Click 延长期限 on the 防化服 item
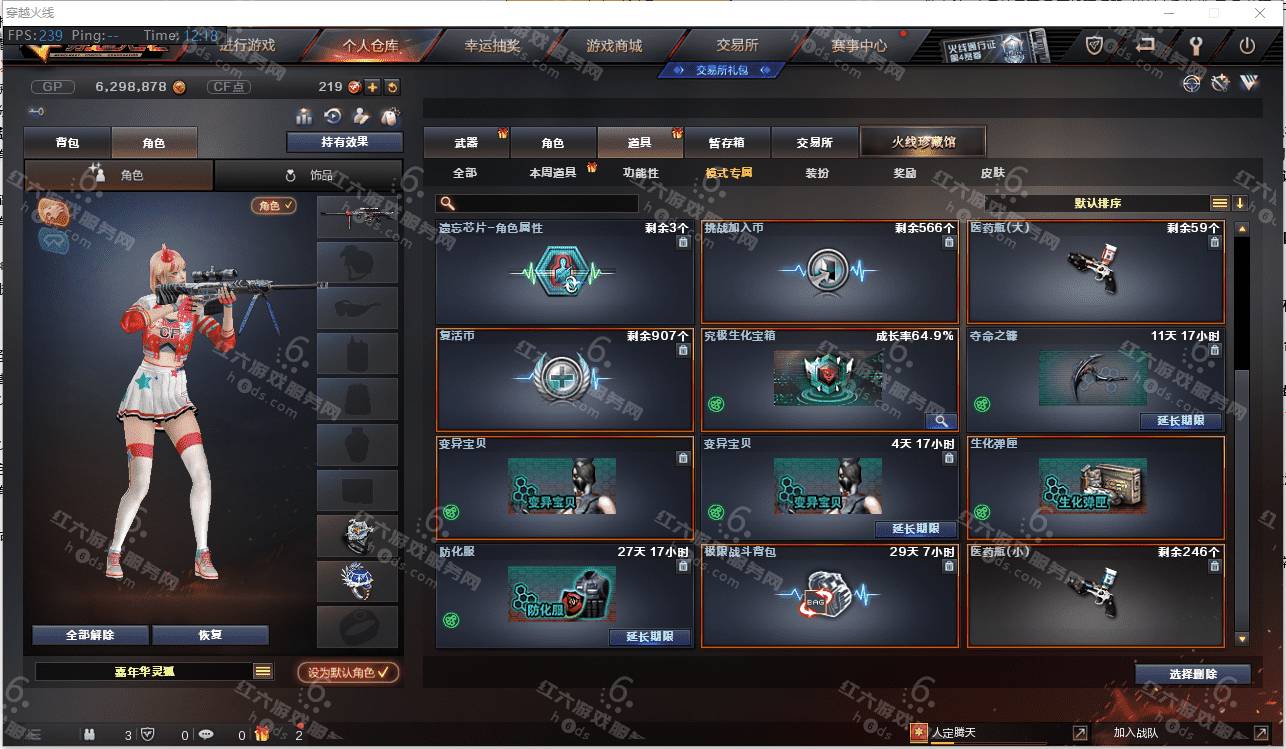1286x749 pixels. point(649,637)
